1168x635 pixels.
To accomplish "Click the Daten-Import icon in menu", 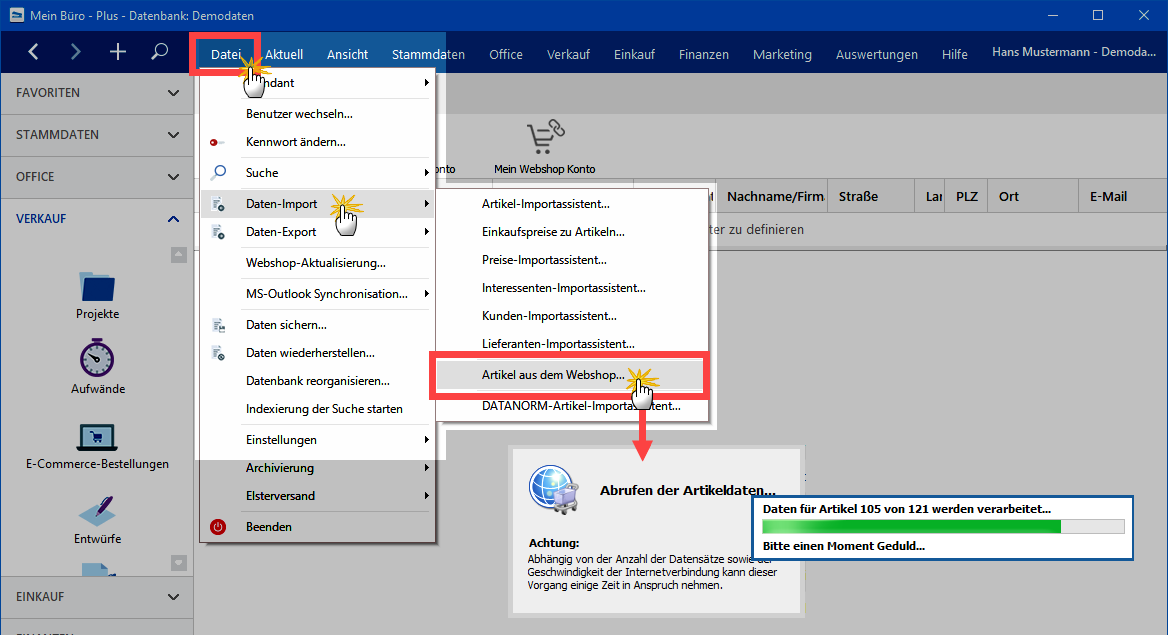I will [218, 204].
